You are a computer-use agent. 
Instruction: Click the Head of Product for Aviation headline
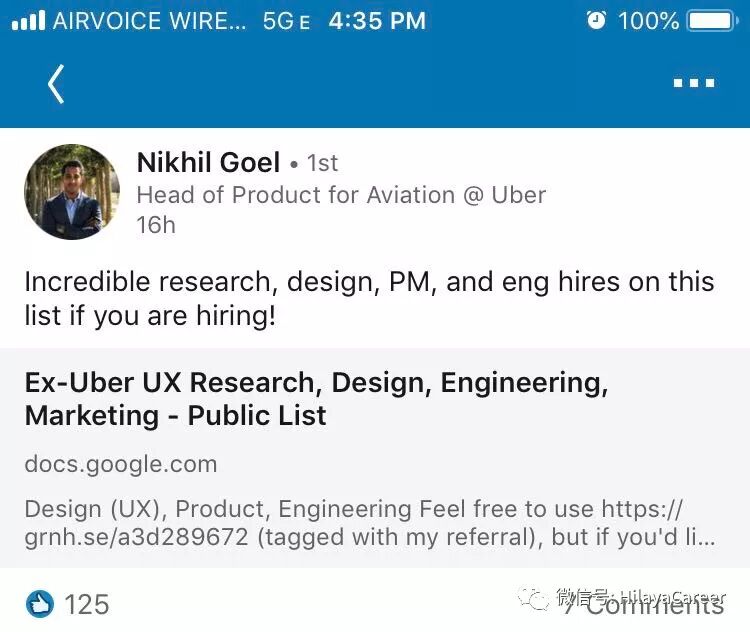341,194
